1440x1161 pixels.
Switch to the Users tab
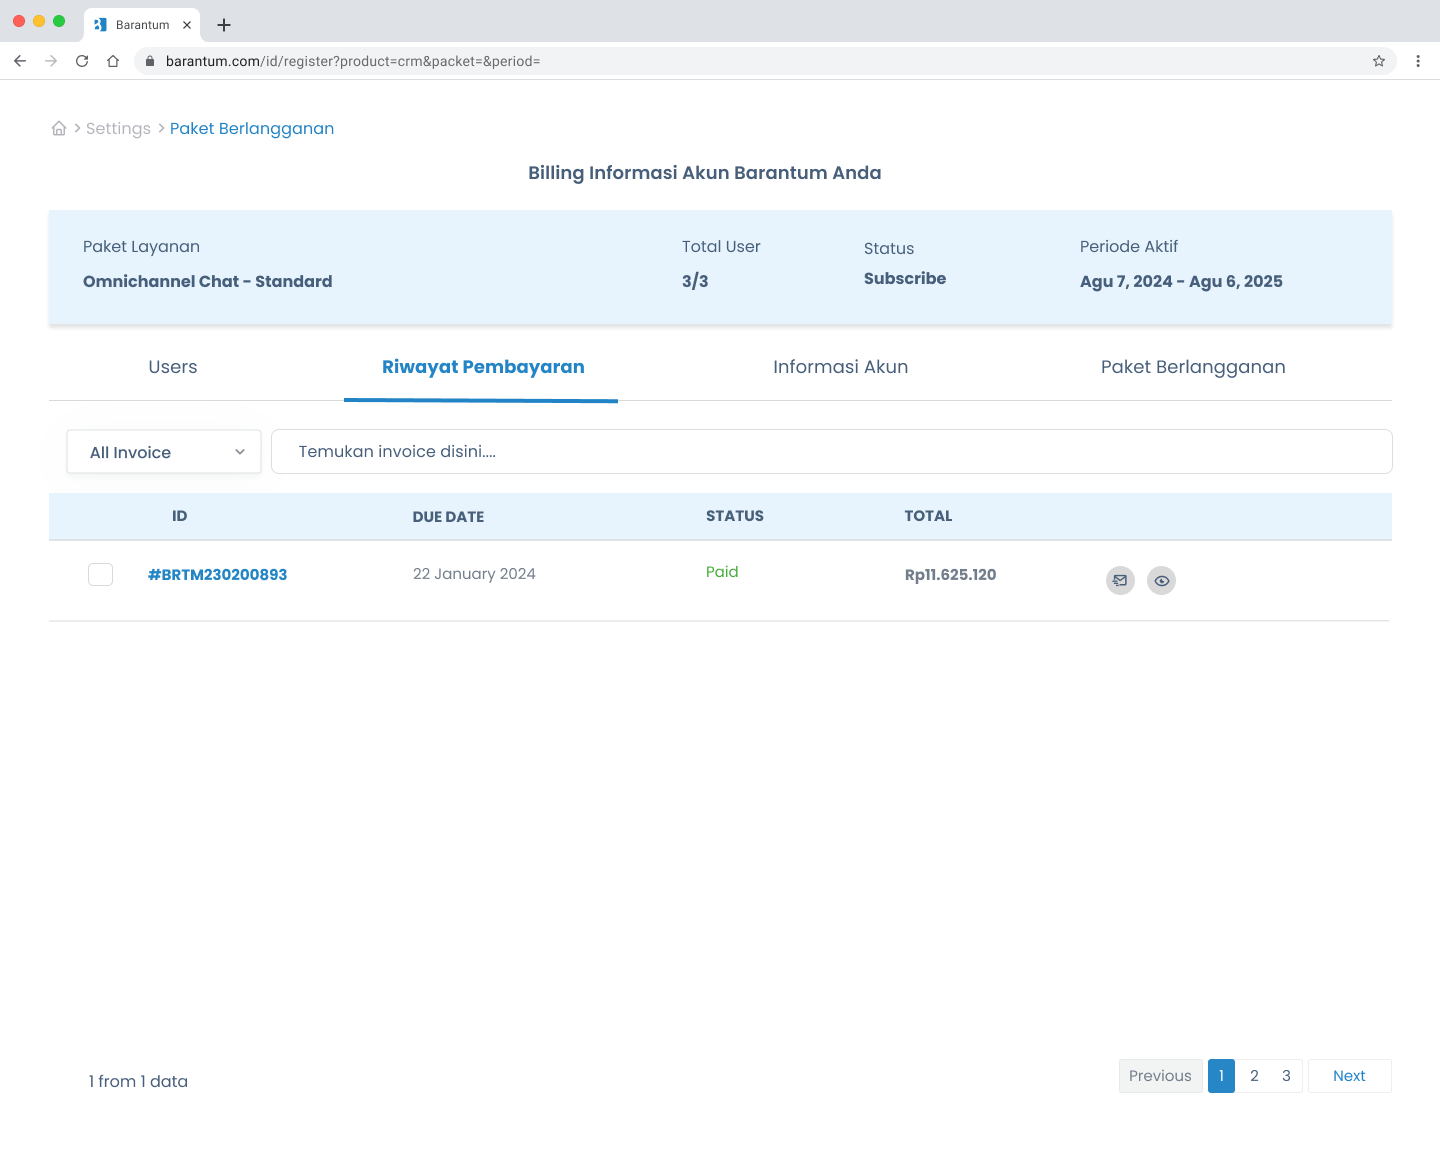(x=173, y=367)
